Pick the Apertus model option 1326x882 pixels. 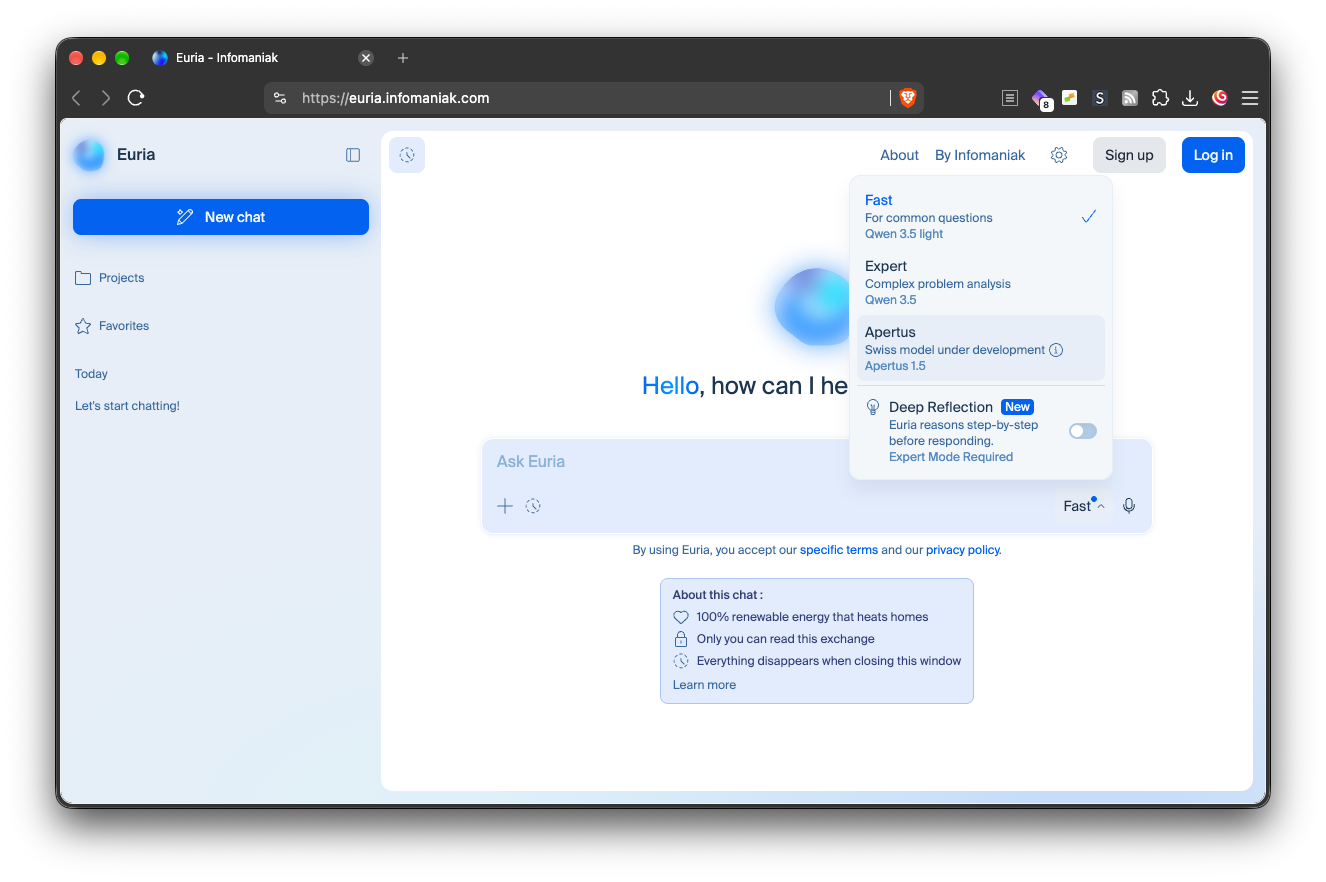(981, 349)
